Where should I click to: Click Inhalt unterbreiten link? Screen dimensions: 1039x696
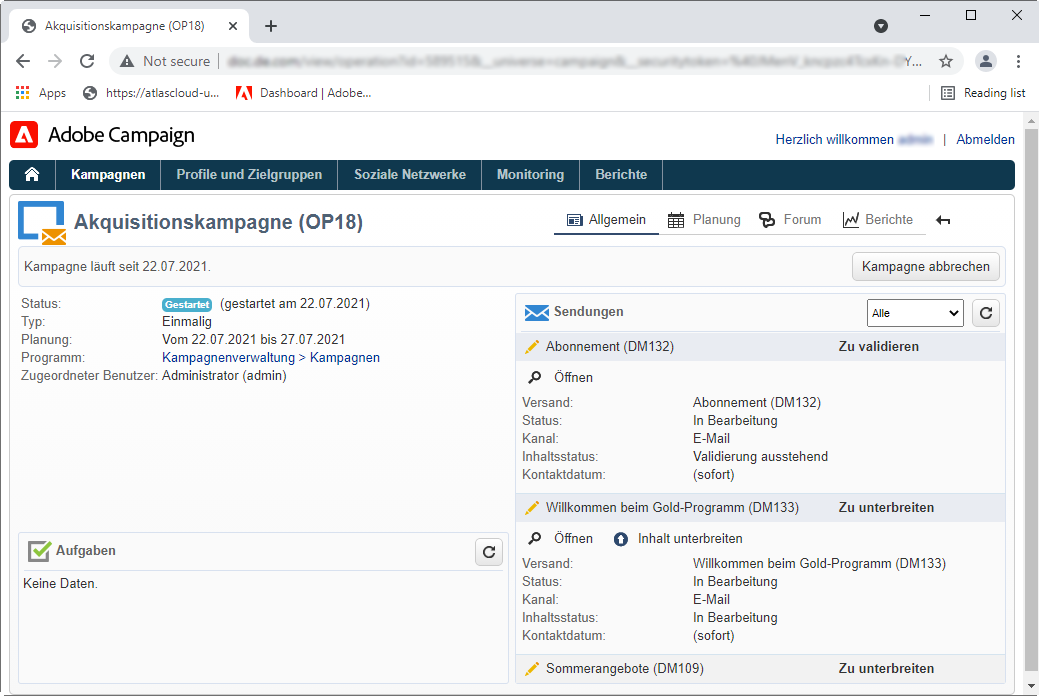690,538
